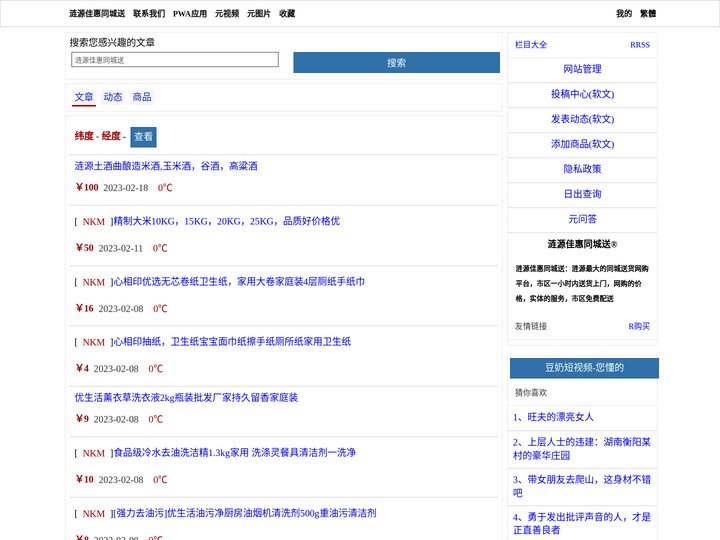
Task: Open 优生活薰衣草洗衣液2kg product link
Action: pyautogui.click(x=186, y=398)
